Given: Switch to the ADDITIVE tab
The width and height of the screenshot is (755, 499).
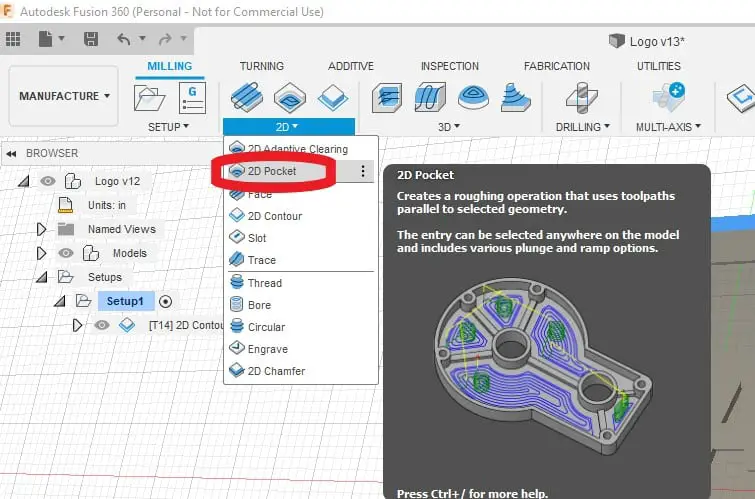Looking at the screenshot, I should (351, 66).
